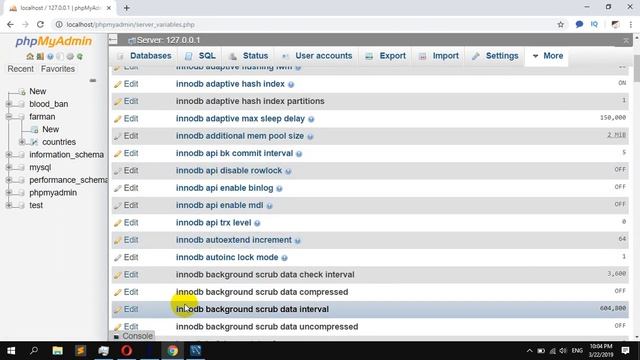The height and width of the screenshot is (360, 640).
Task: Open Chrome from the Windows taskbar
Action: [x=172, y=351]
